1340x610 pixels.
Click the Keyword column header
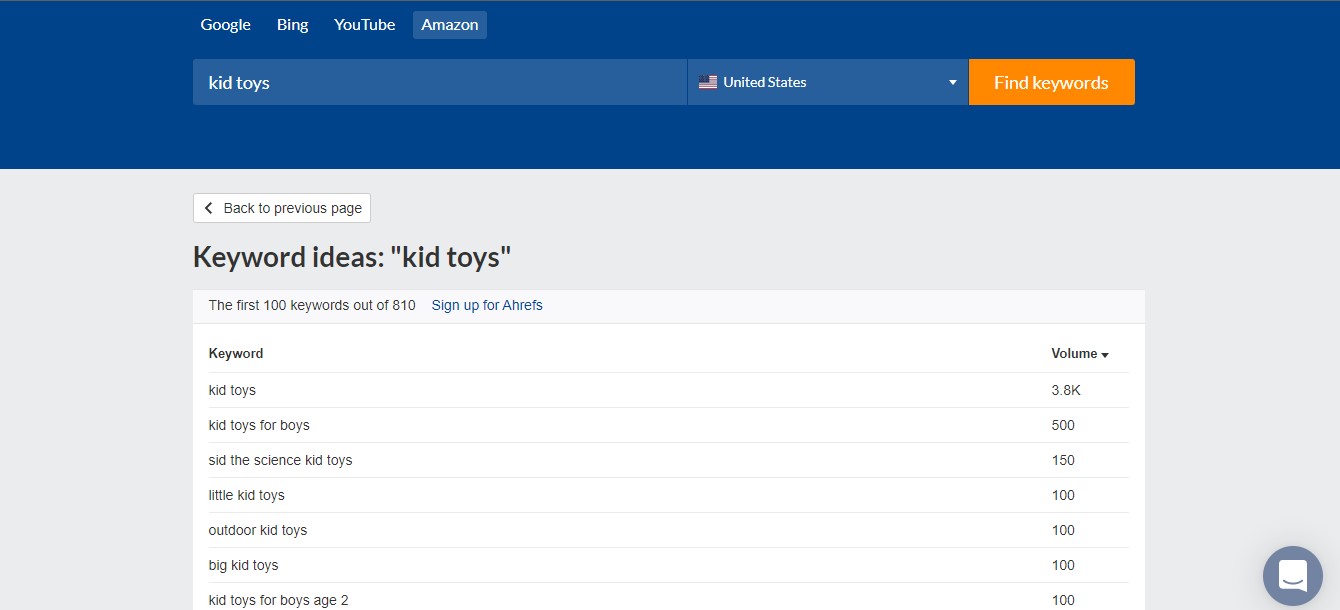coord(236,353)
